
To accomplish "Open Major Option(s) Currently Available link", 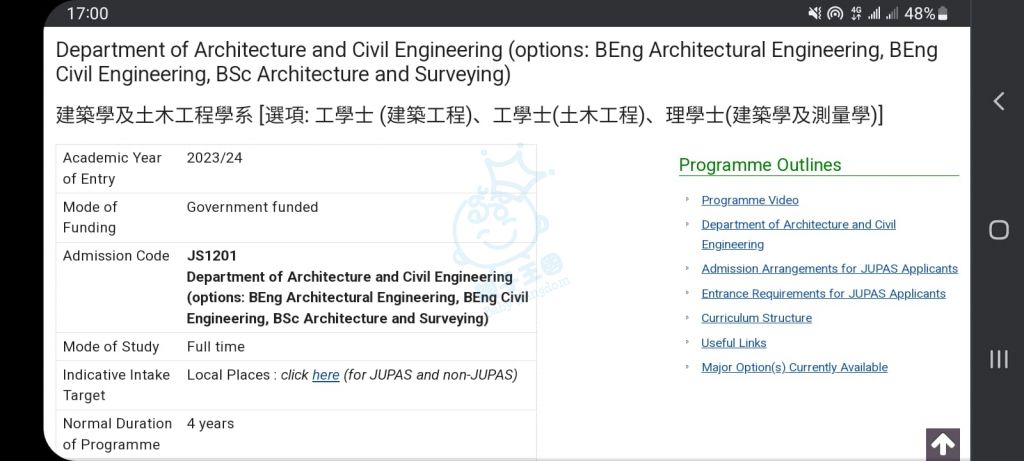I will [794, 367].
